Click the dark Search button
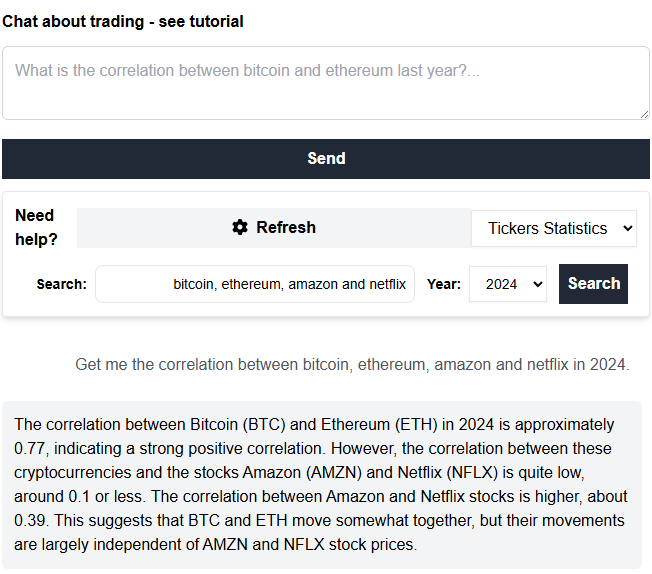Screen dimensions: 652x574 pos(593,284)
